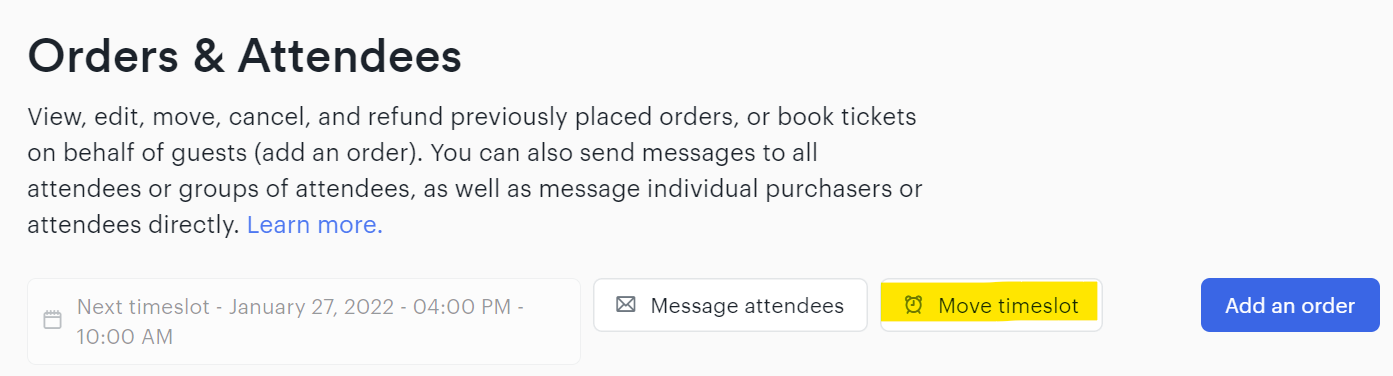Choose the highlighted Move timeslot button
Image resolution: width=1393 pixels, height=376 pixels.
pos(991,305)
